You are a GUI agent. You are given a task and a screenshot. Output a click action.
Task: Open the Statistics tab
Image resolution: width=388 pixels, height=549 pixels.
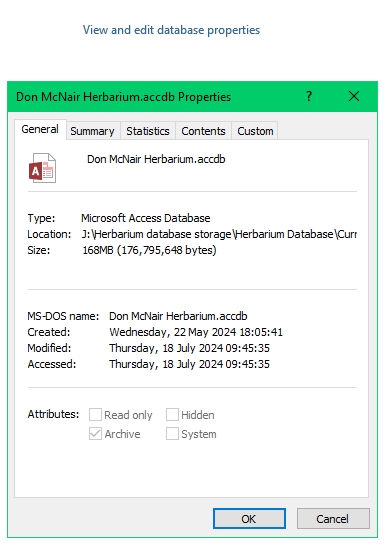[148, 131]
